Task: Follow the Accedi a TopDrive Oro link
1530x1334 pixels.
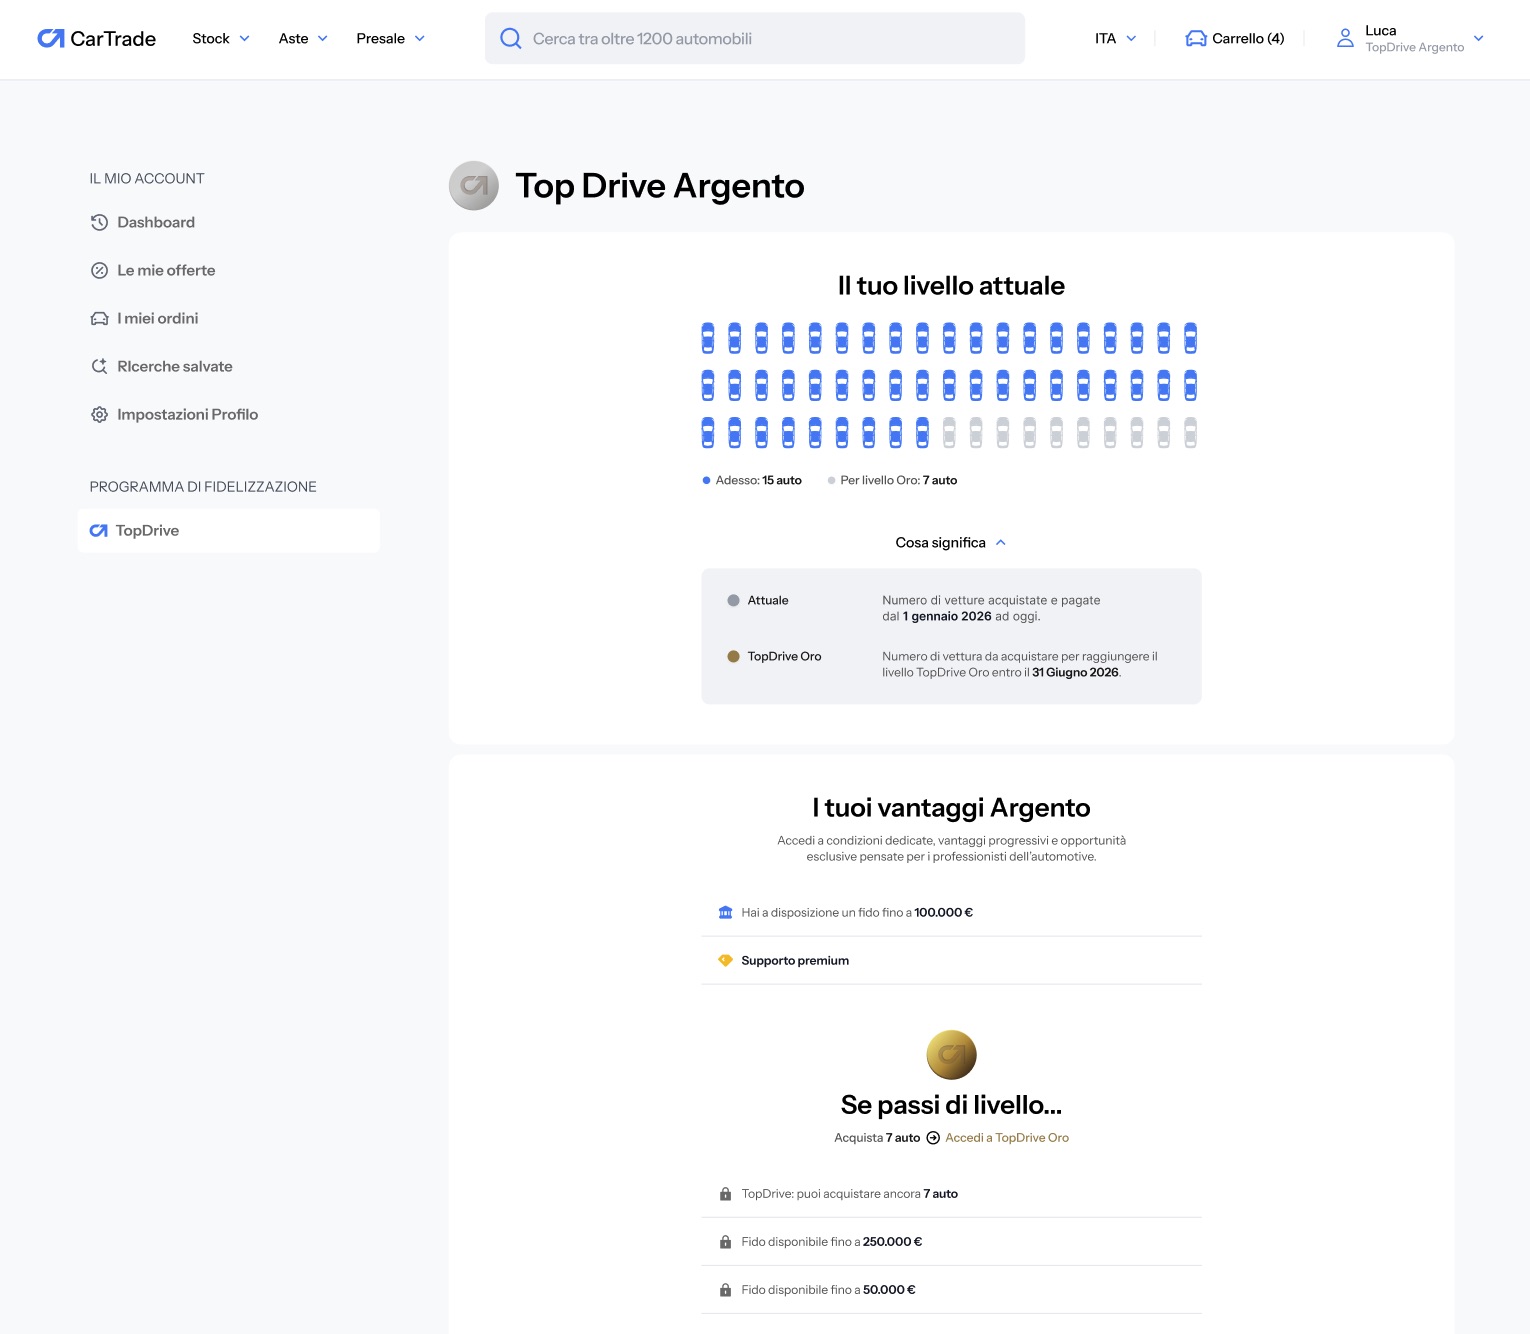Action: [1007, 1137]
